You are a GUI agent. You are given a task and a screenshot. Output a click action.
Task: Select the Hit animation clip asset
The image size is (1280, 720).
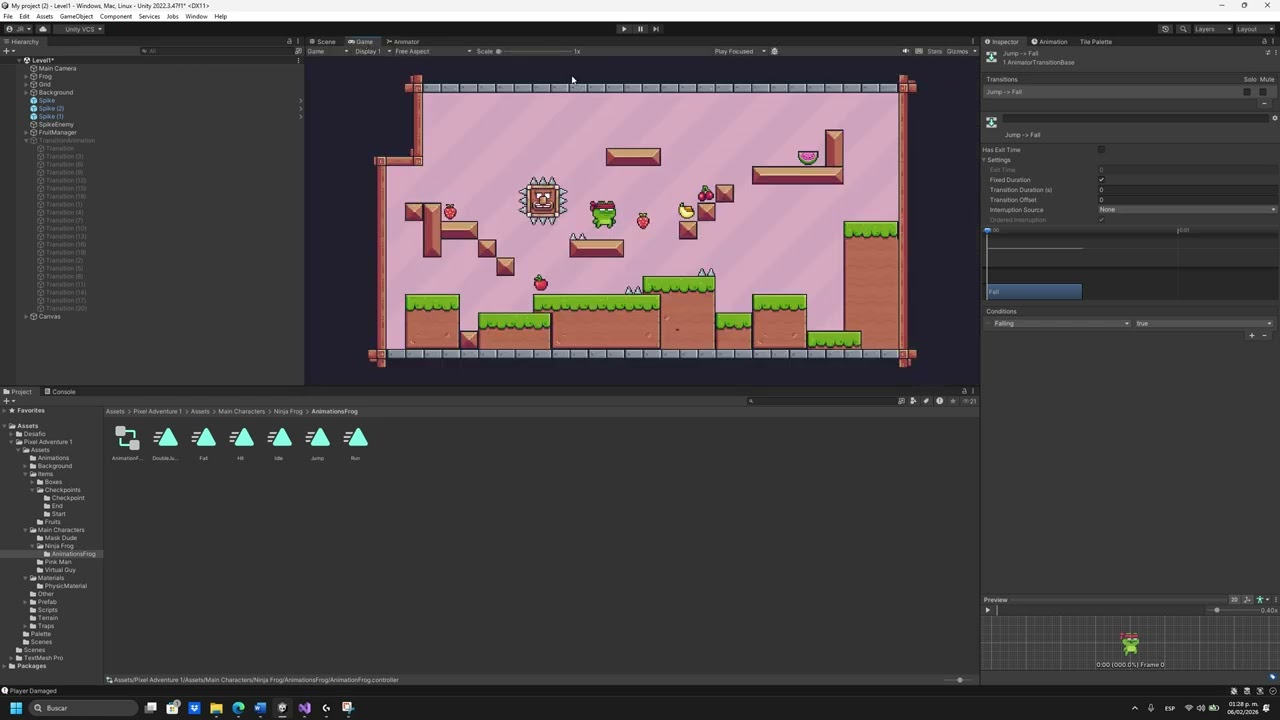(241, 443)
